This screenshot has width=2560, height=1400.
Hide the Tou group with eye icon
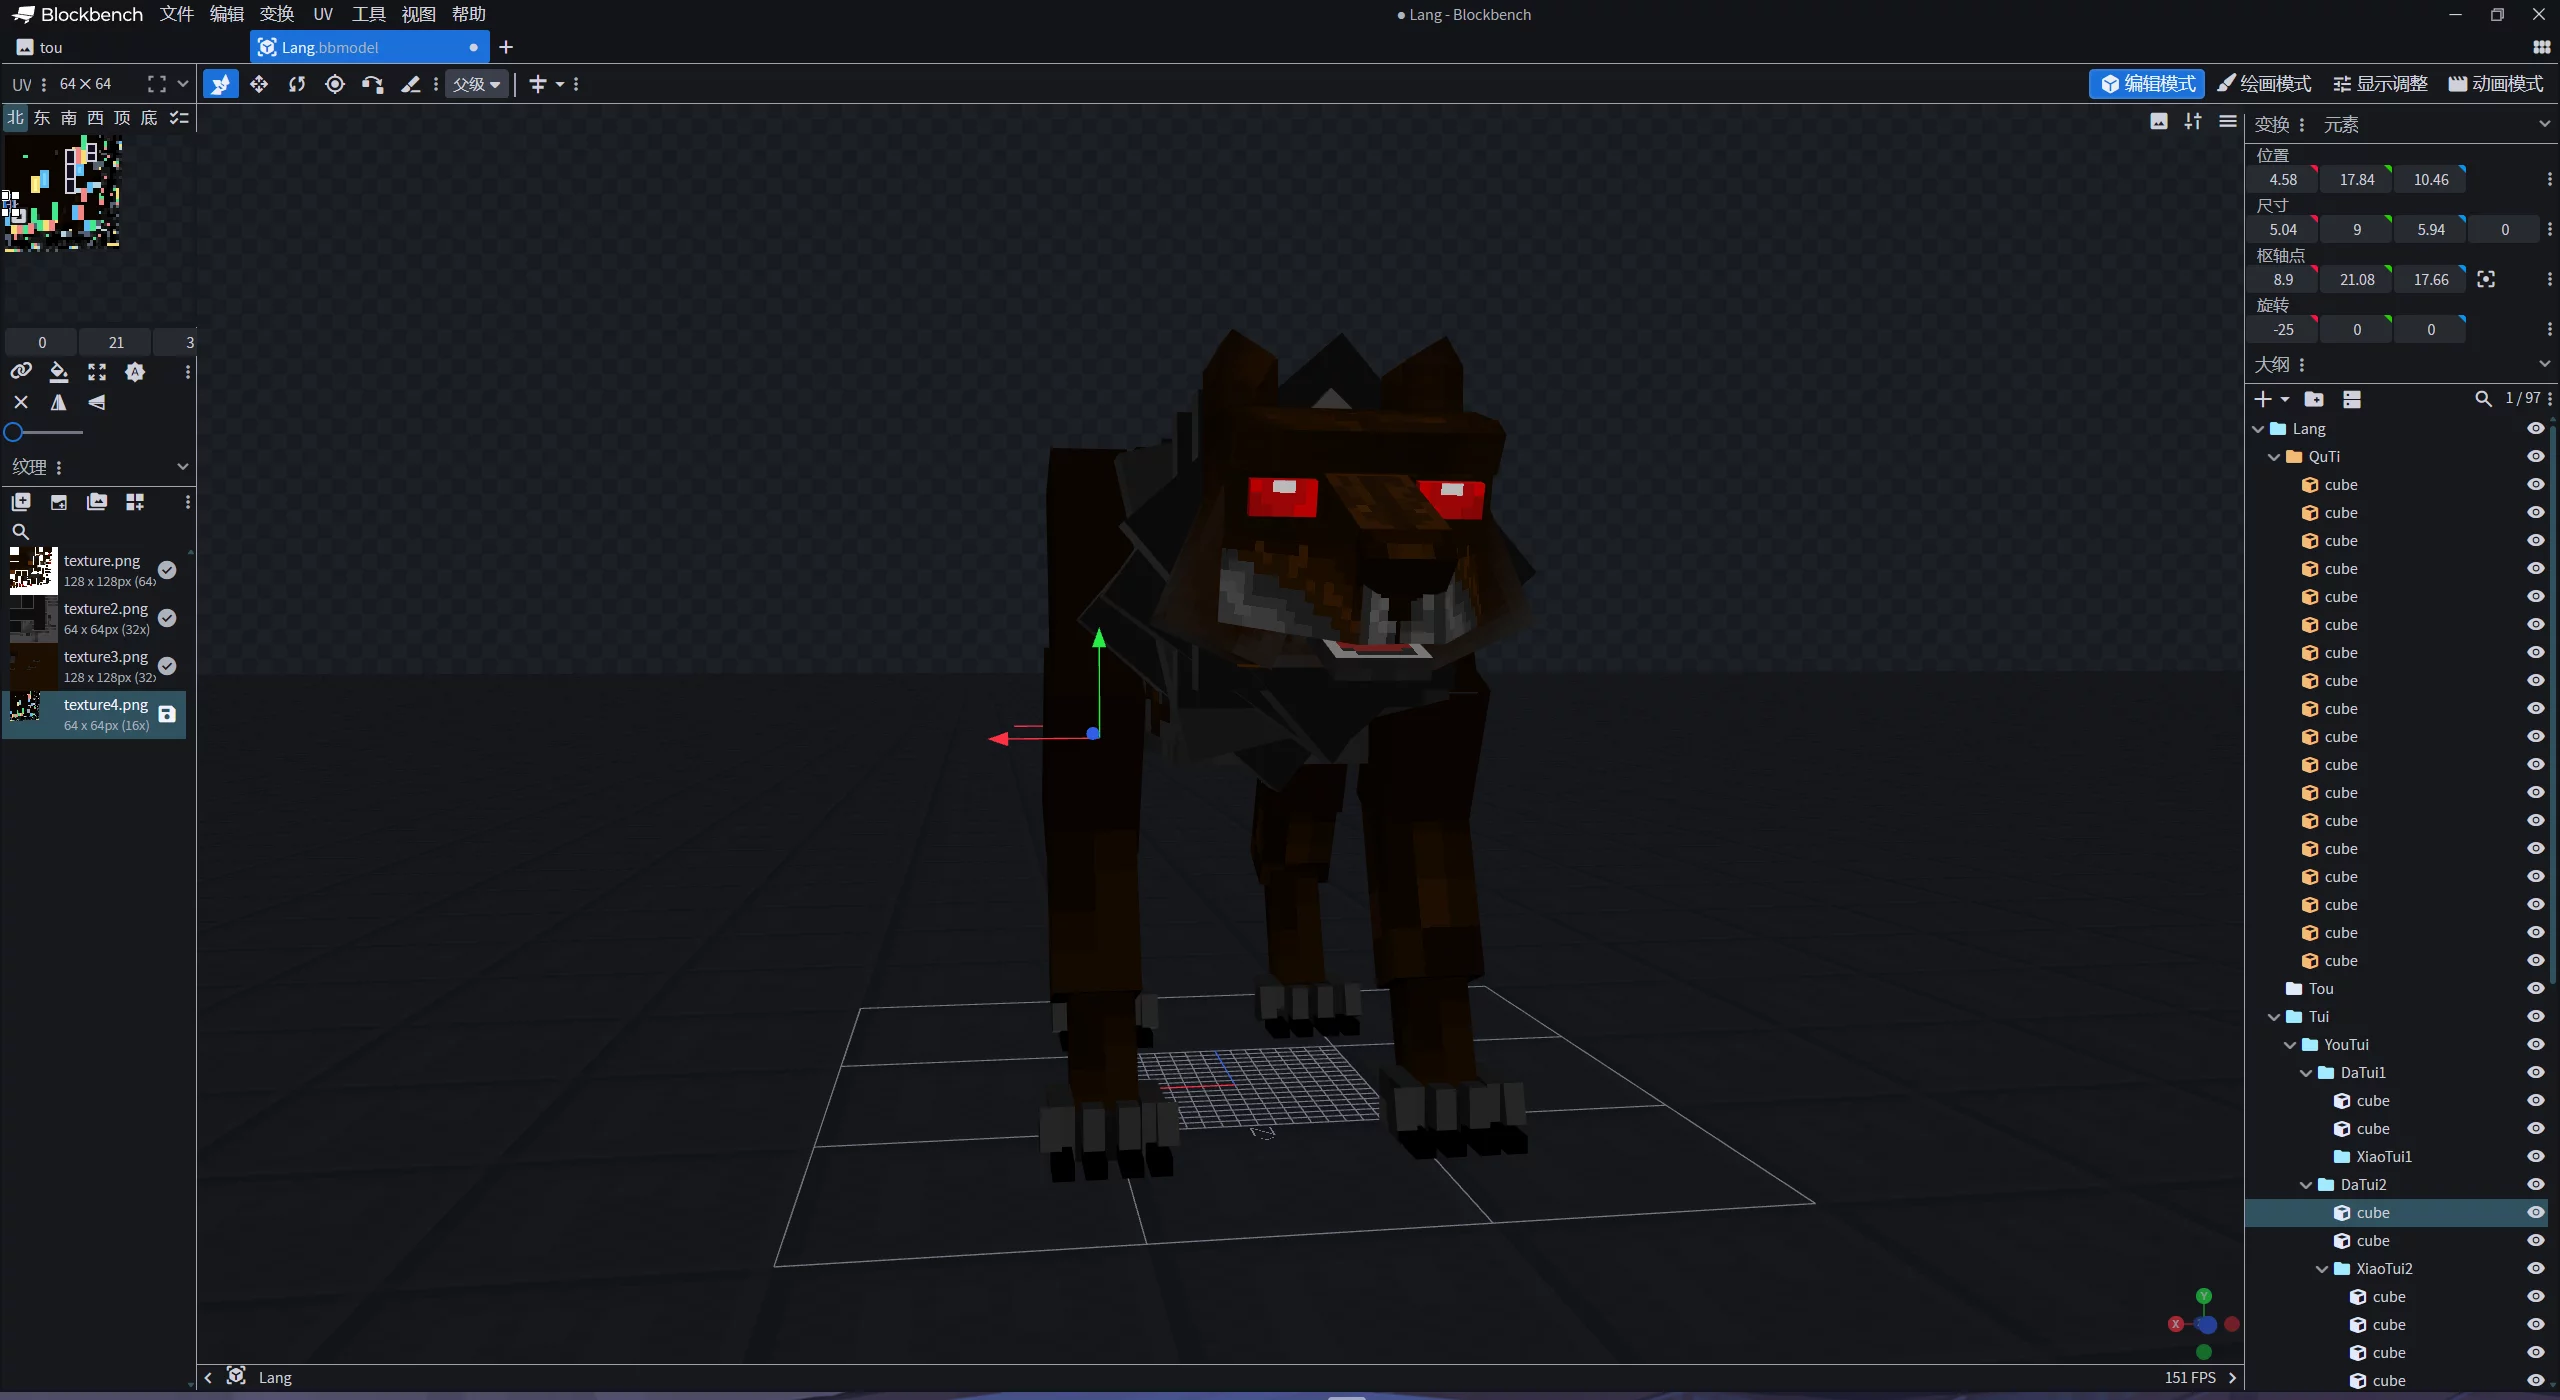tap(2535, 988)
